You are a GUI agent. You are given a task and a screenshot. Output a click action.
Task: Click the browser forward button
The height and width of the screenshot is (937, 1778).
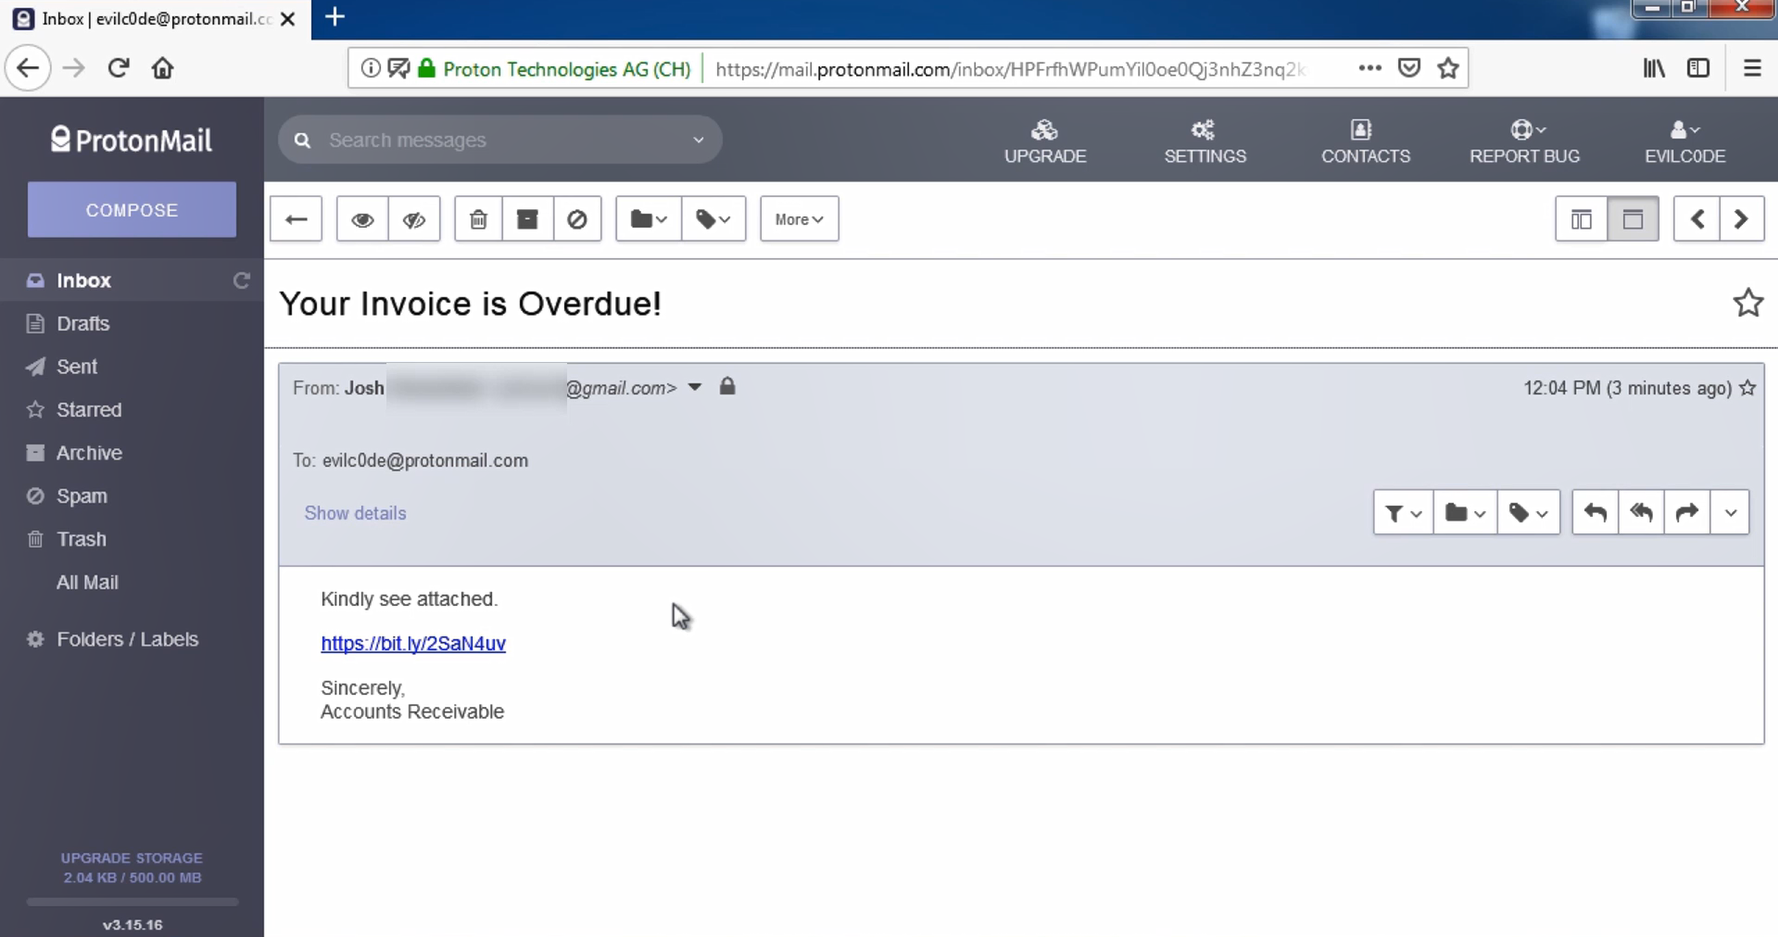73,68
